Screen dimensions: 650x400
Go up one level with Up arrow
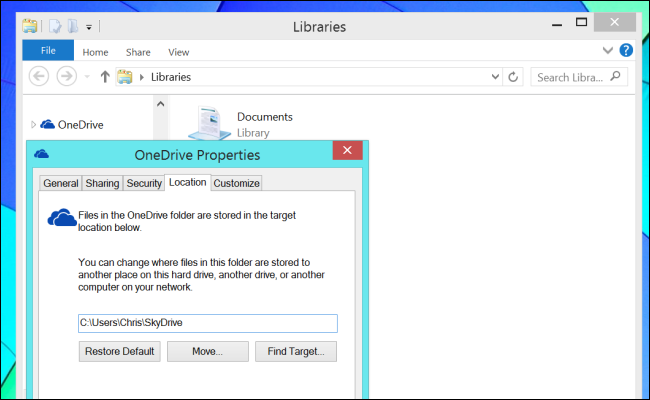coord(105,77)
